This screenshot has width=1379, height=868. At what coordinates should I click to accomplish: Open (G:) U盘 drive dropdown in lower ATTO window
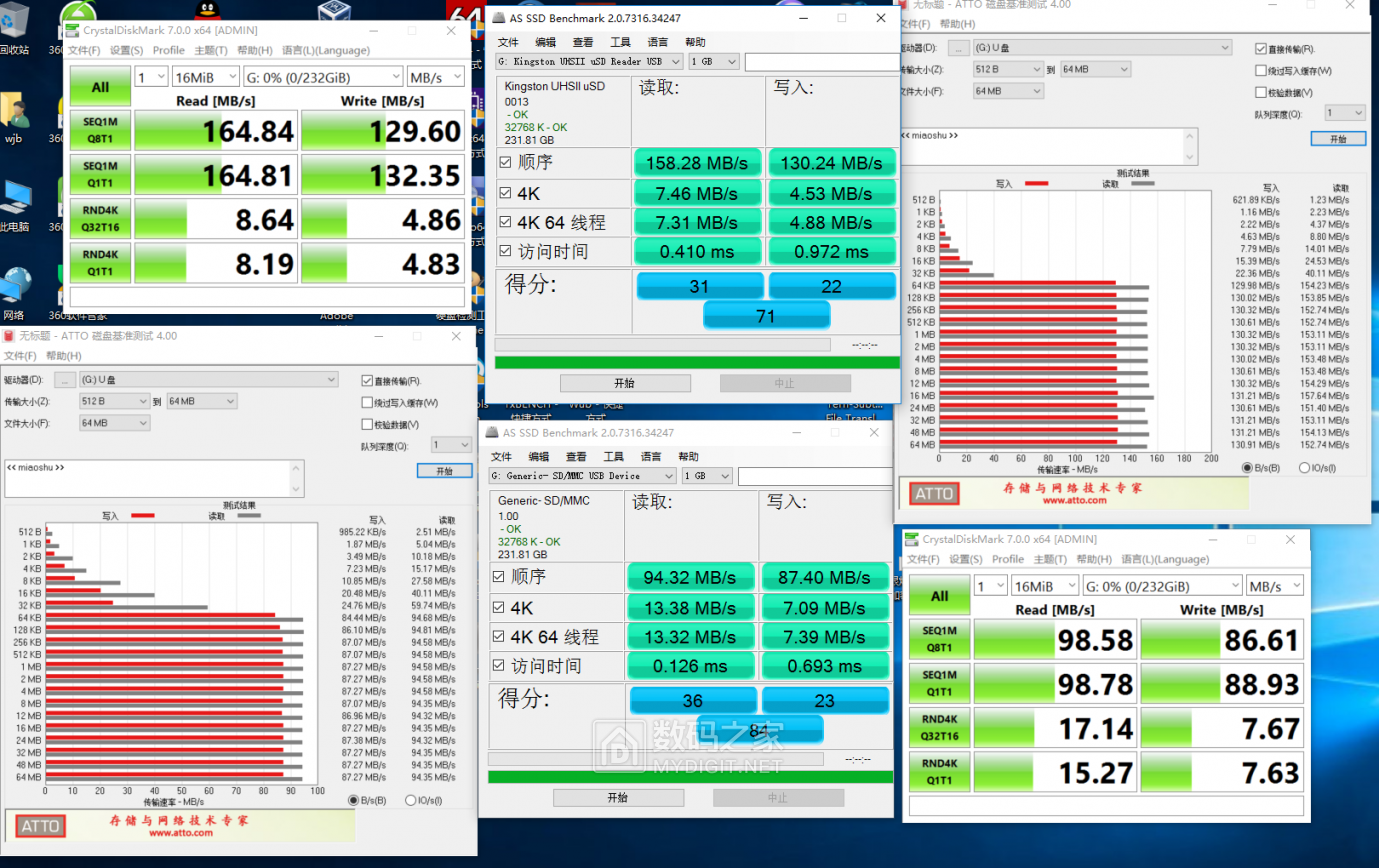(x=208, y=380)
